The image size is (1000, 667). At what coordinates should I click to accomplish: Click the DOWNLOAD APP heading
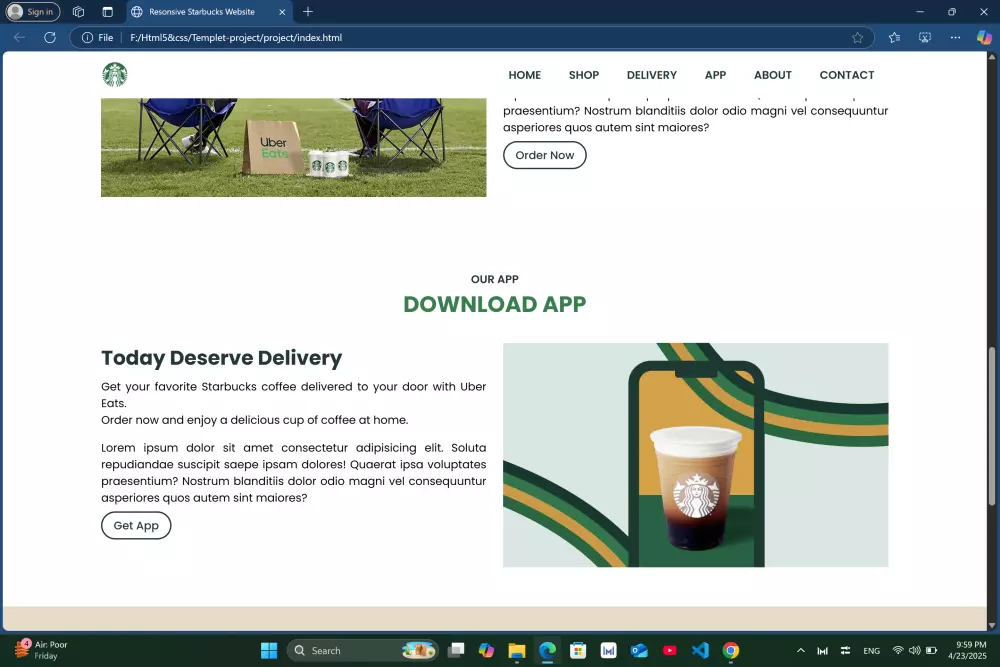pyautogui.click(x=494, y=304)
